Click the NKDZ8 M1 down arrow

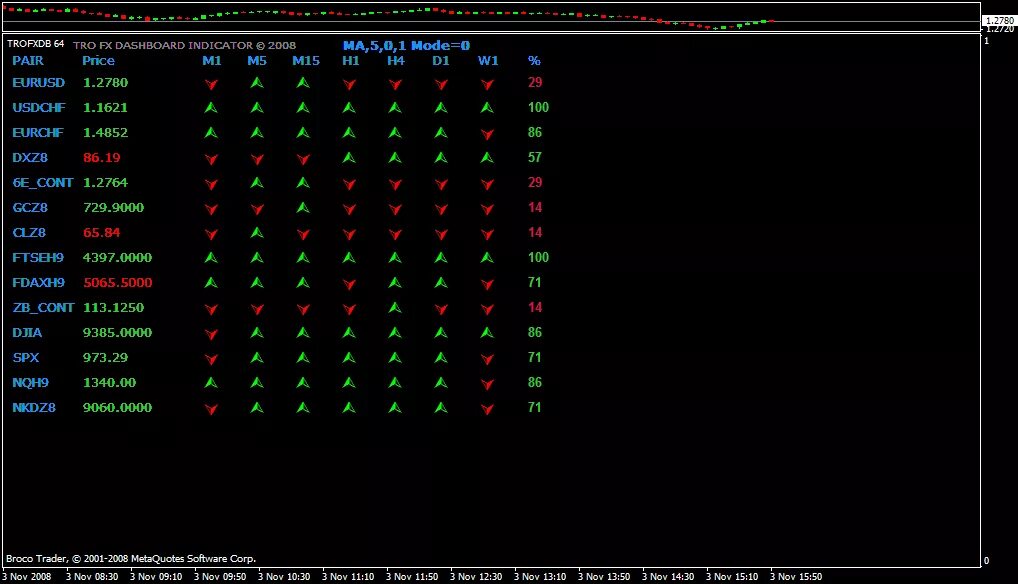pos(211,409)
